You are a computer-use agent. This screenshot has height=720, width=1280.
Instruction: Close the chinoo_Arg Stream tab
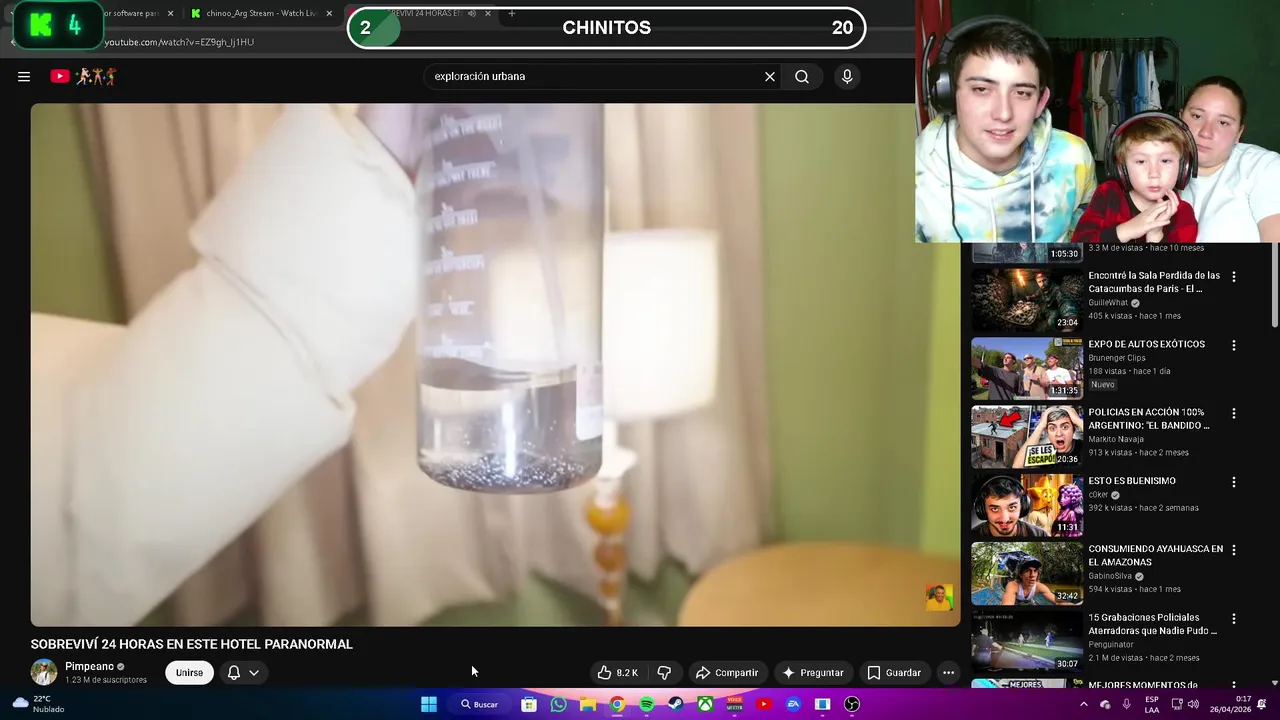tap(329, 13)
